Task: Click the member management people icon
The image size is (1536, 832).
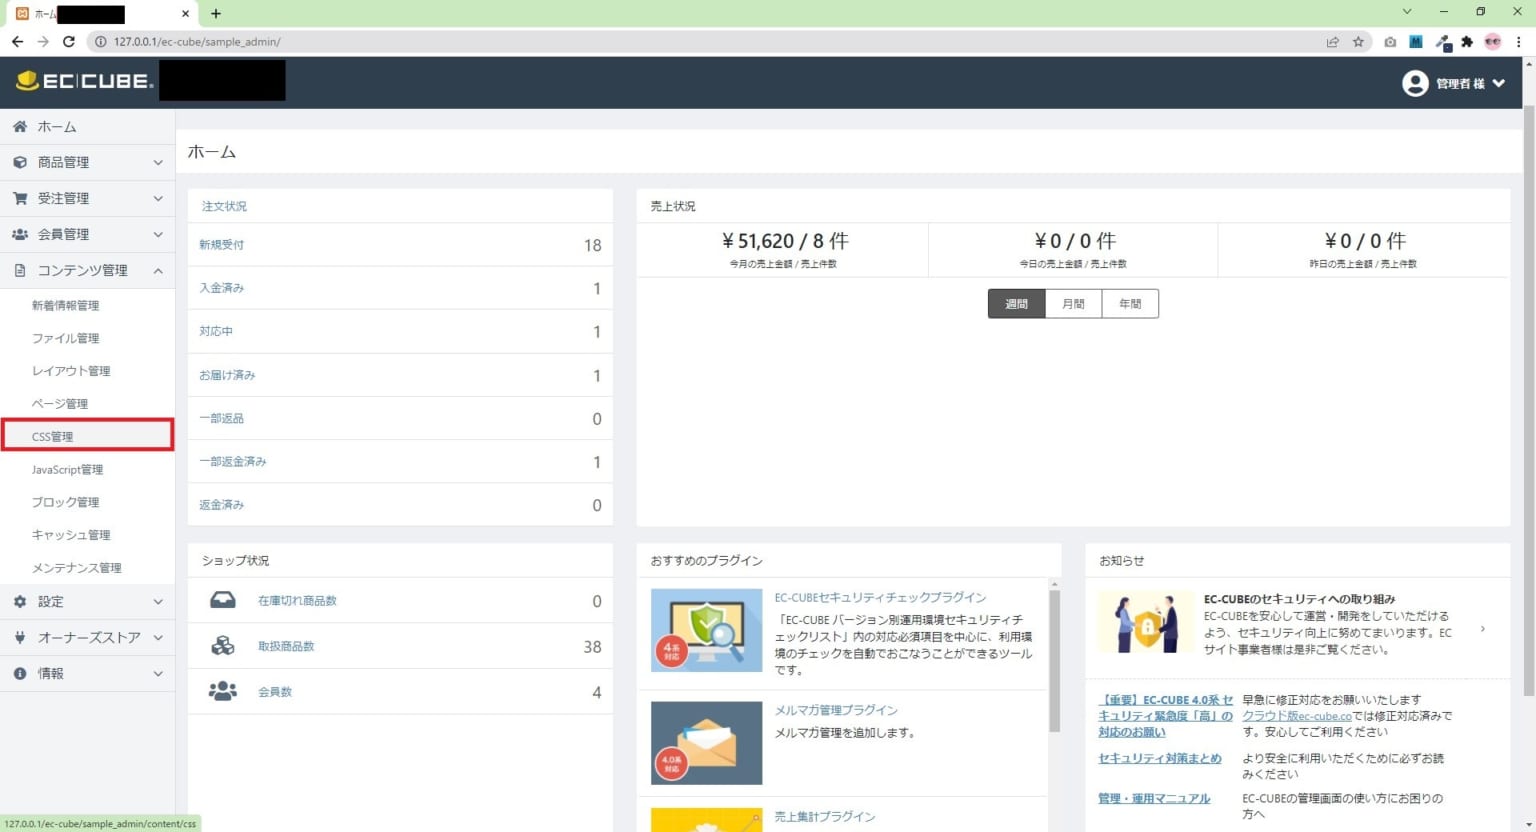Action: click(x=20, y=234)
